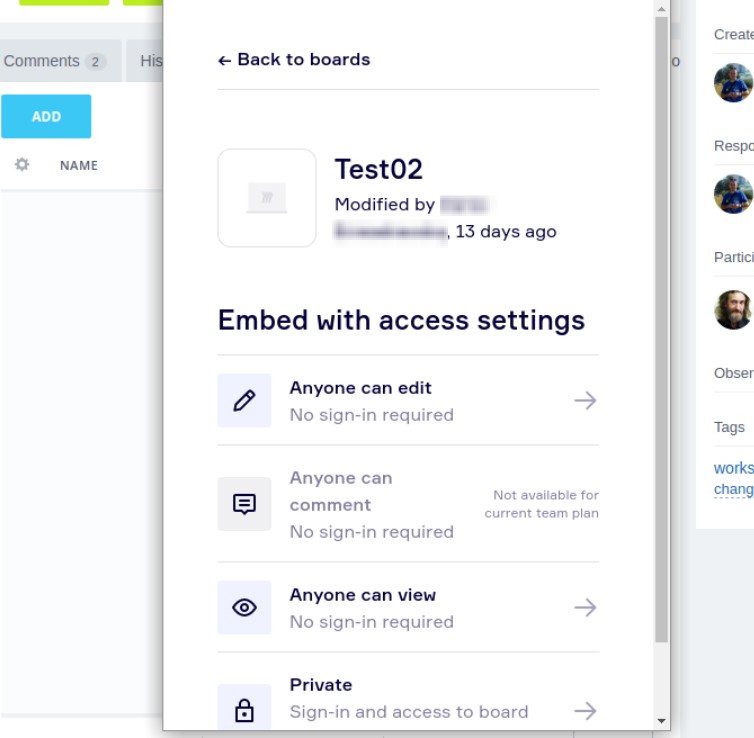Click the blue ADD button
754x738 pixels.
pos(46,116)
